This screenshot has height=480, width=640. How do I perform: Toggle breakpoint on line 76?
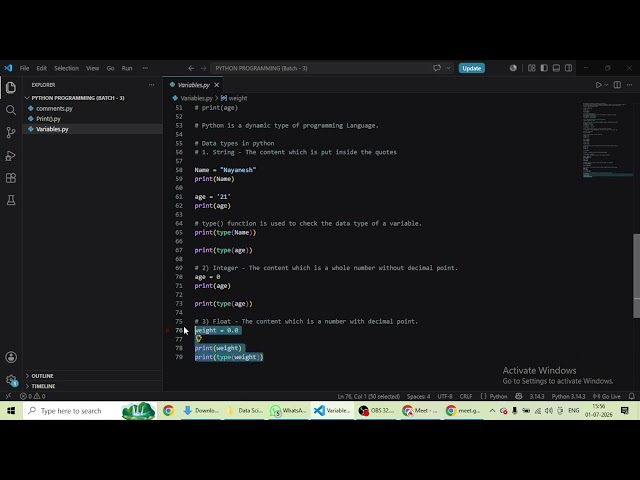tap(167, 330)
